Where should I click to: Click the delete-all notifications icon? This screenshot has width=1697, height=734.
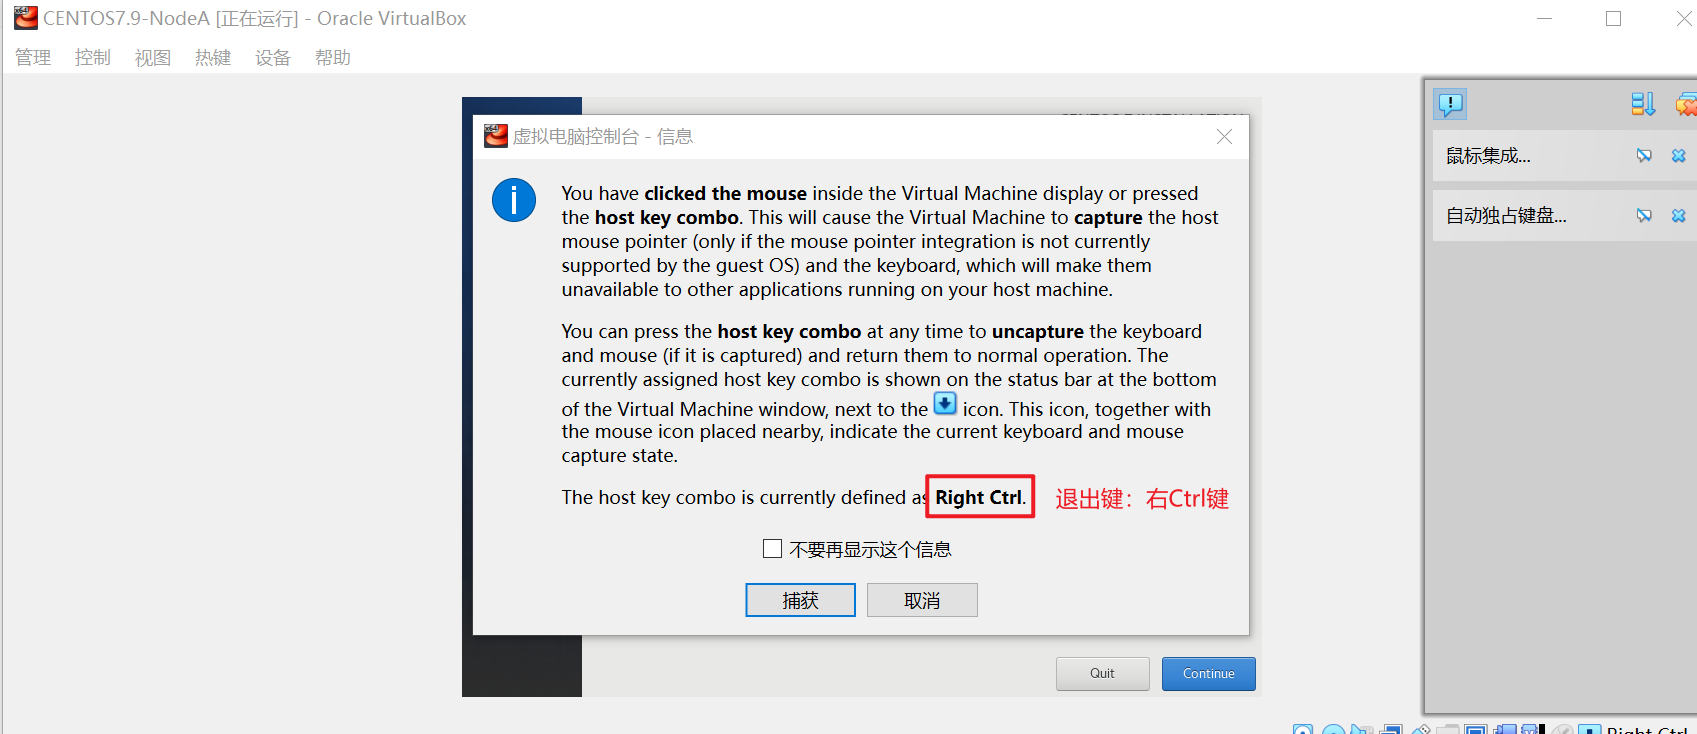[1686, 104]
